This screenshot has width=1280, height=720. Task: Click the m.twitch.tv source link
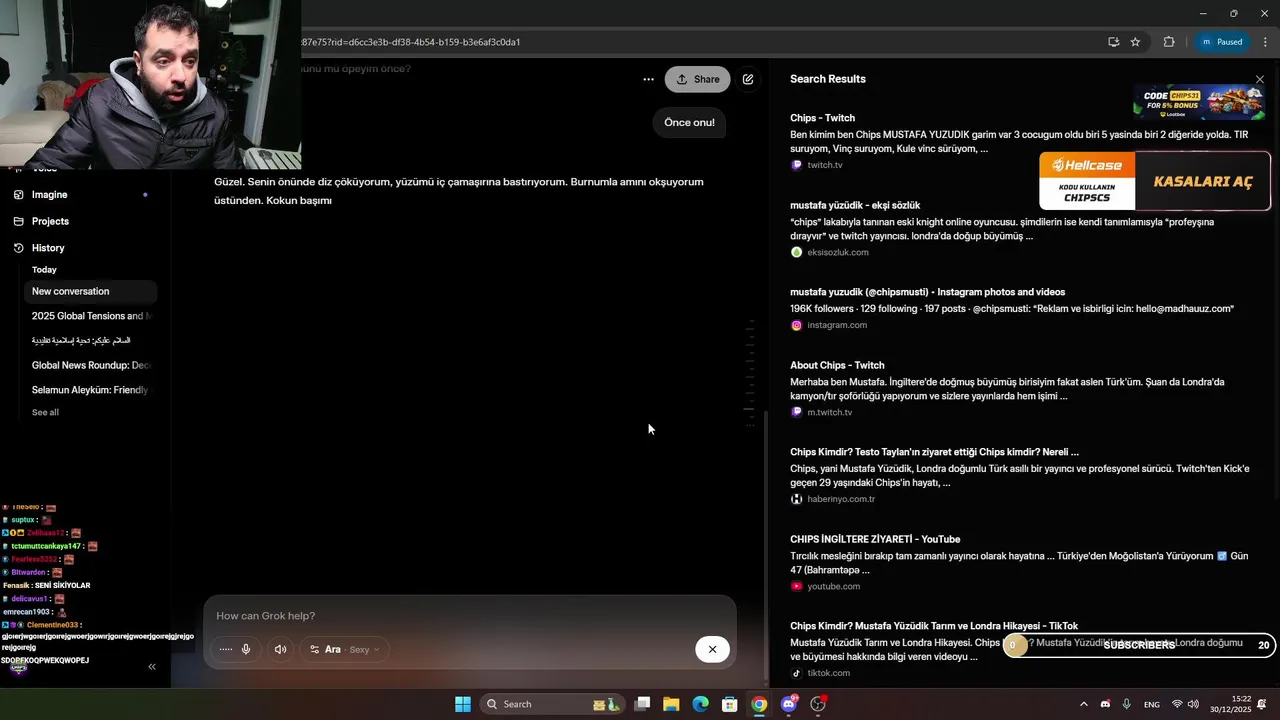[829, 412]
